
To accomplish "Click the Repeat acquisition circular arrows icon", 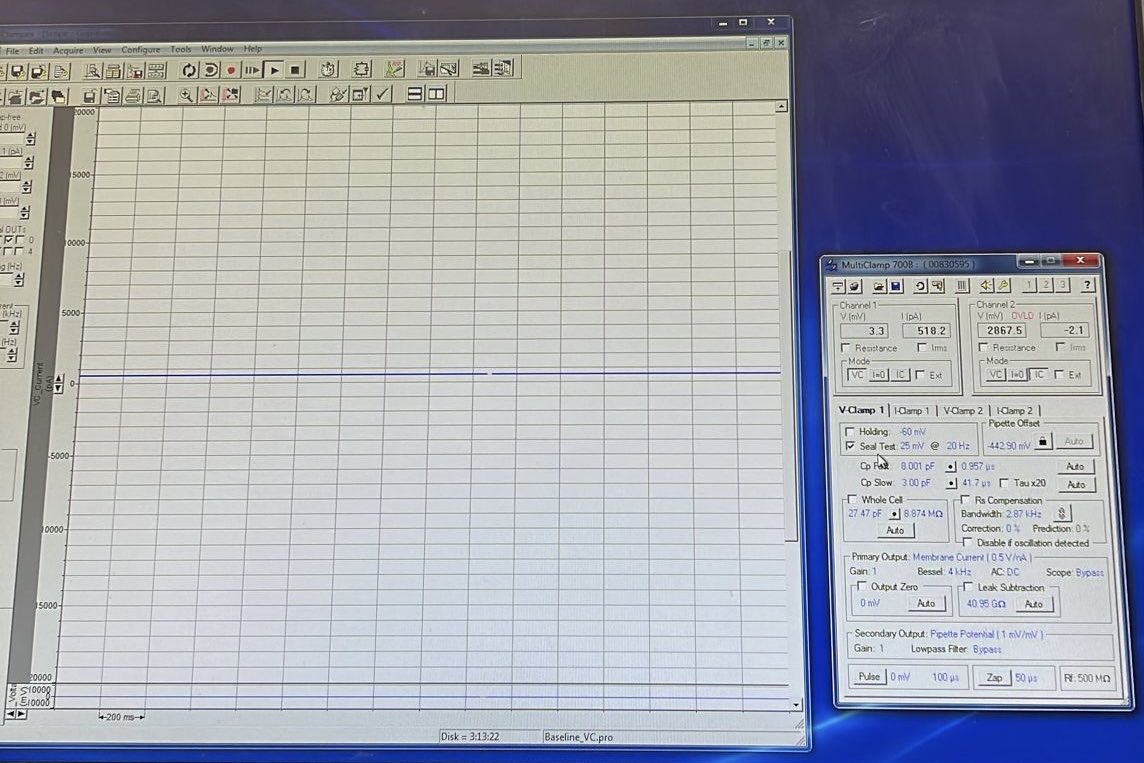I will pyautogui.click(x=188, y=70).
